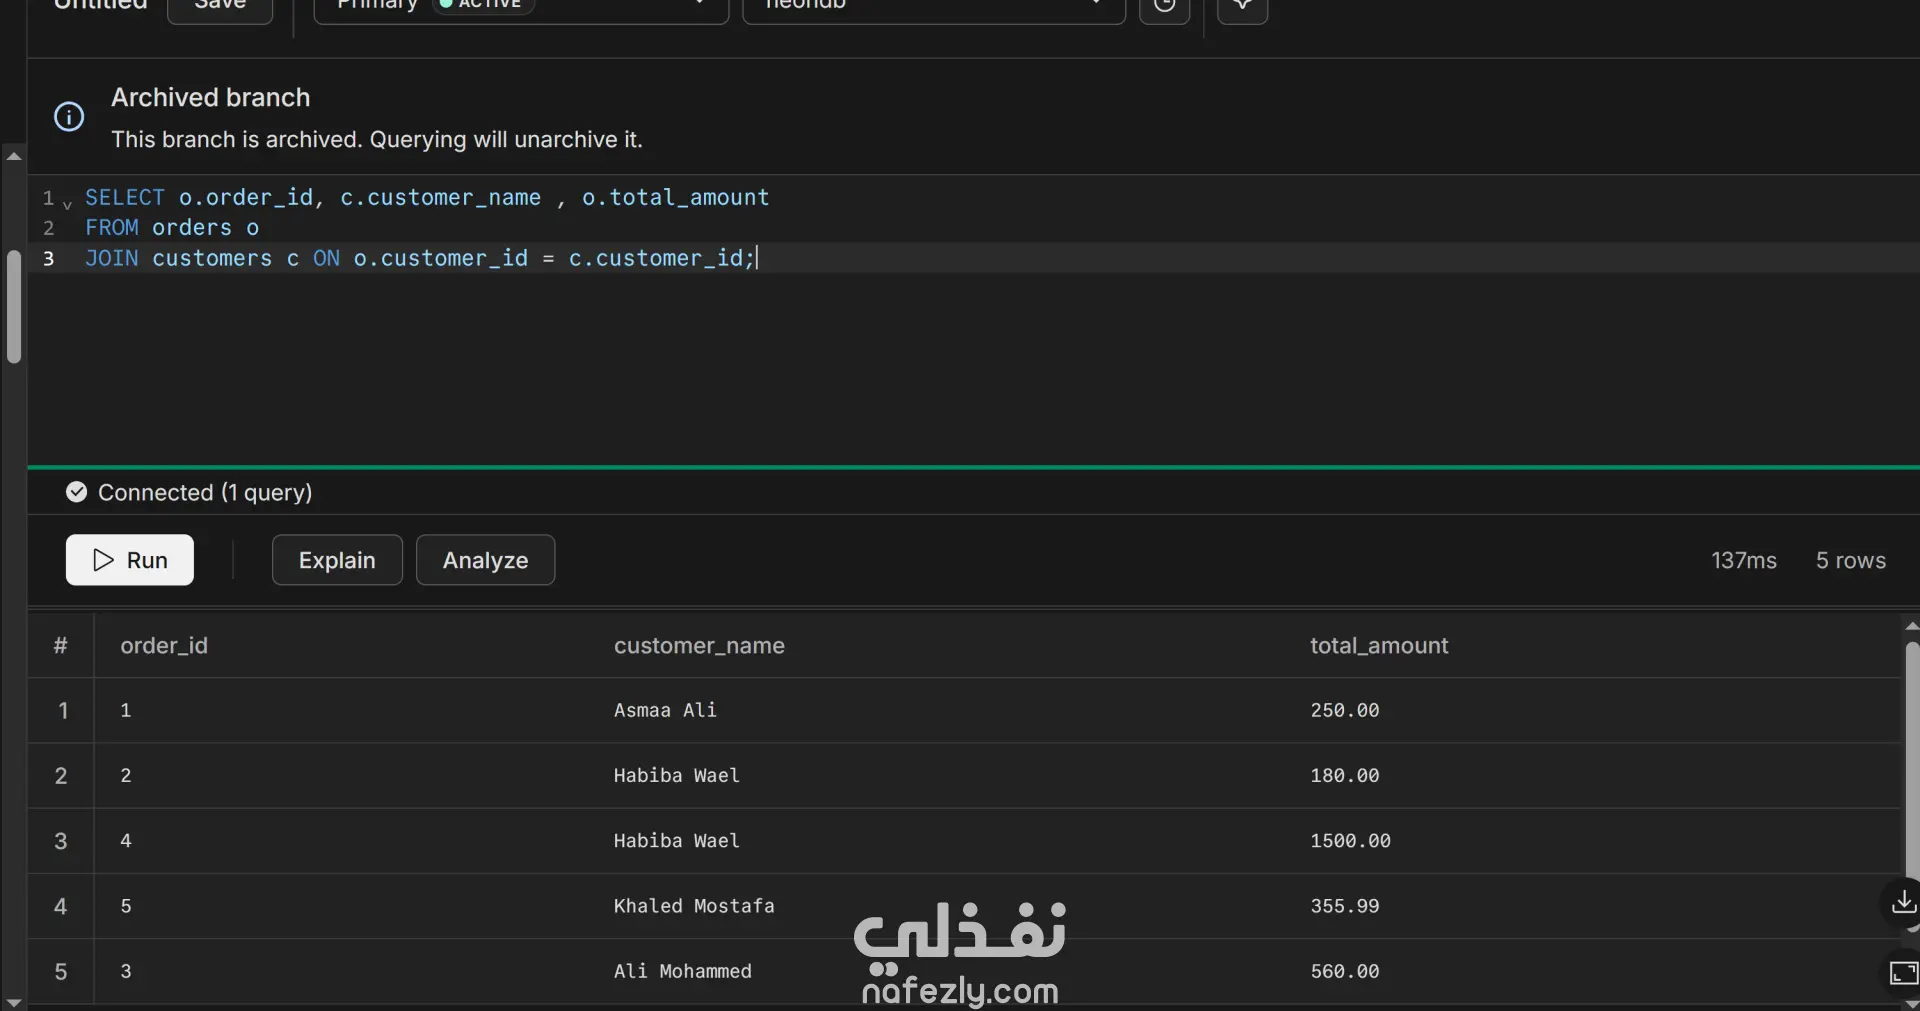Viewport: 1920px width, 1011px height.
Task: Download the query results
Action: coord(1903,902)
